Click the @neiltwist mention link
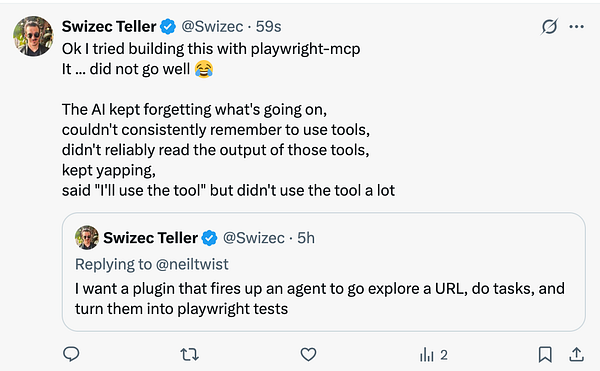This screenshot has height=371, width=600. coord(192,264)
